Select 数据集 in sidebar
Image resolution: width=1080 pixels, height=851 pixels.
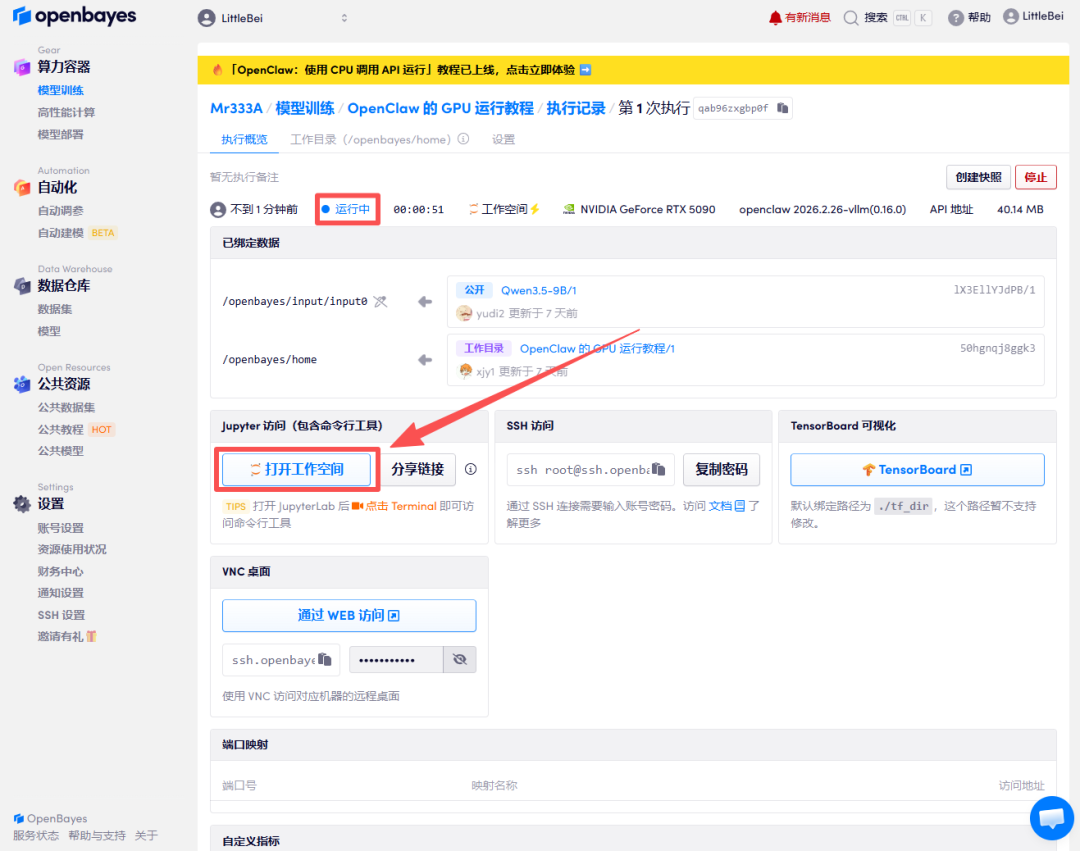click(x=54, y=309)
